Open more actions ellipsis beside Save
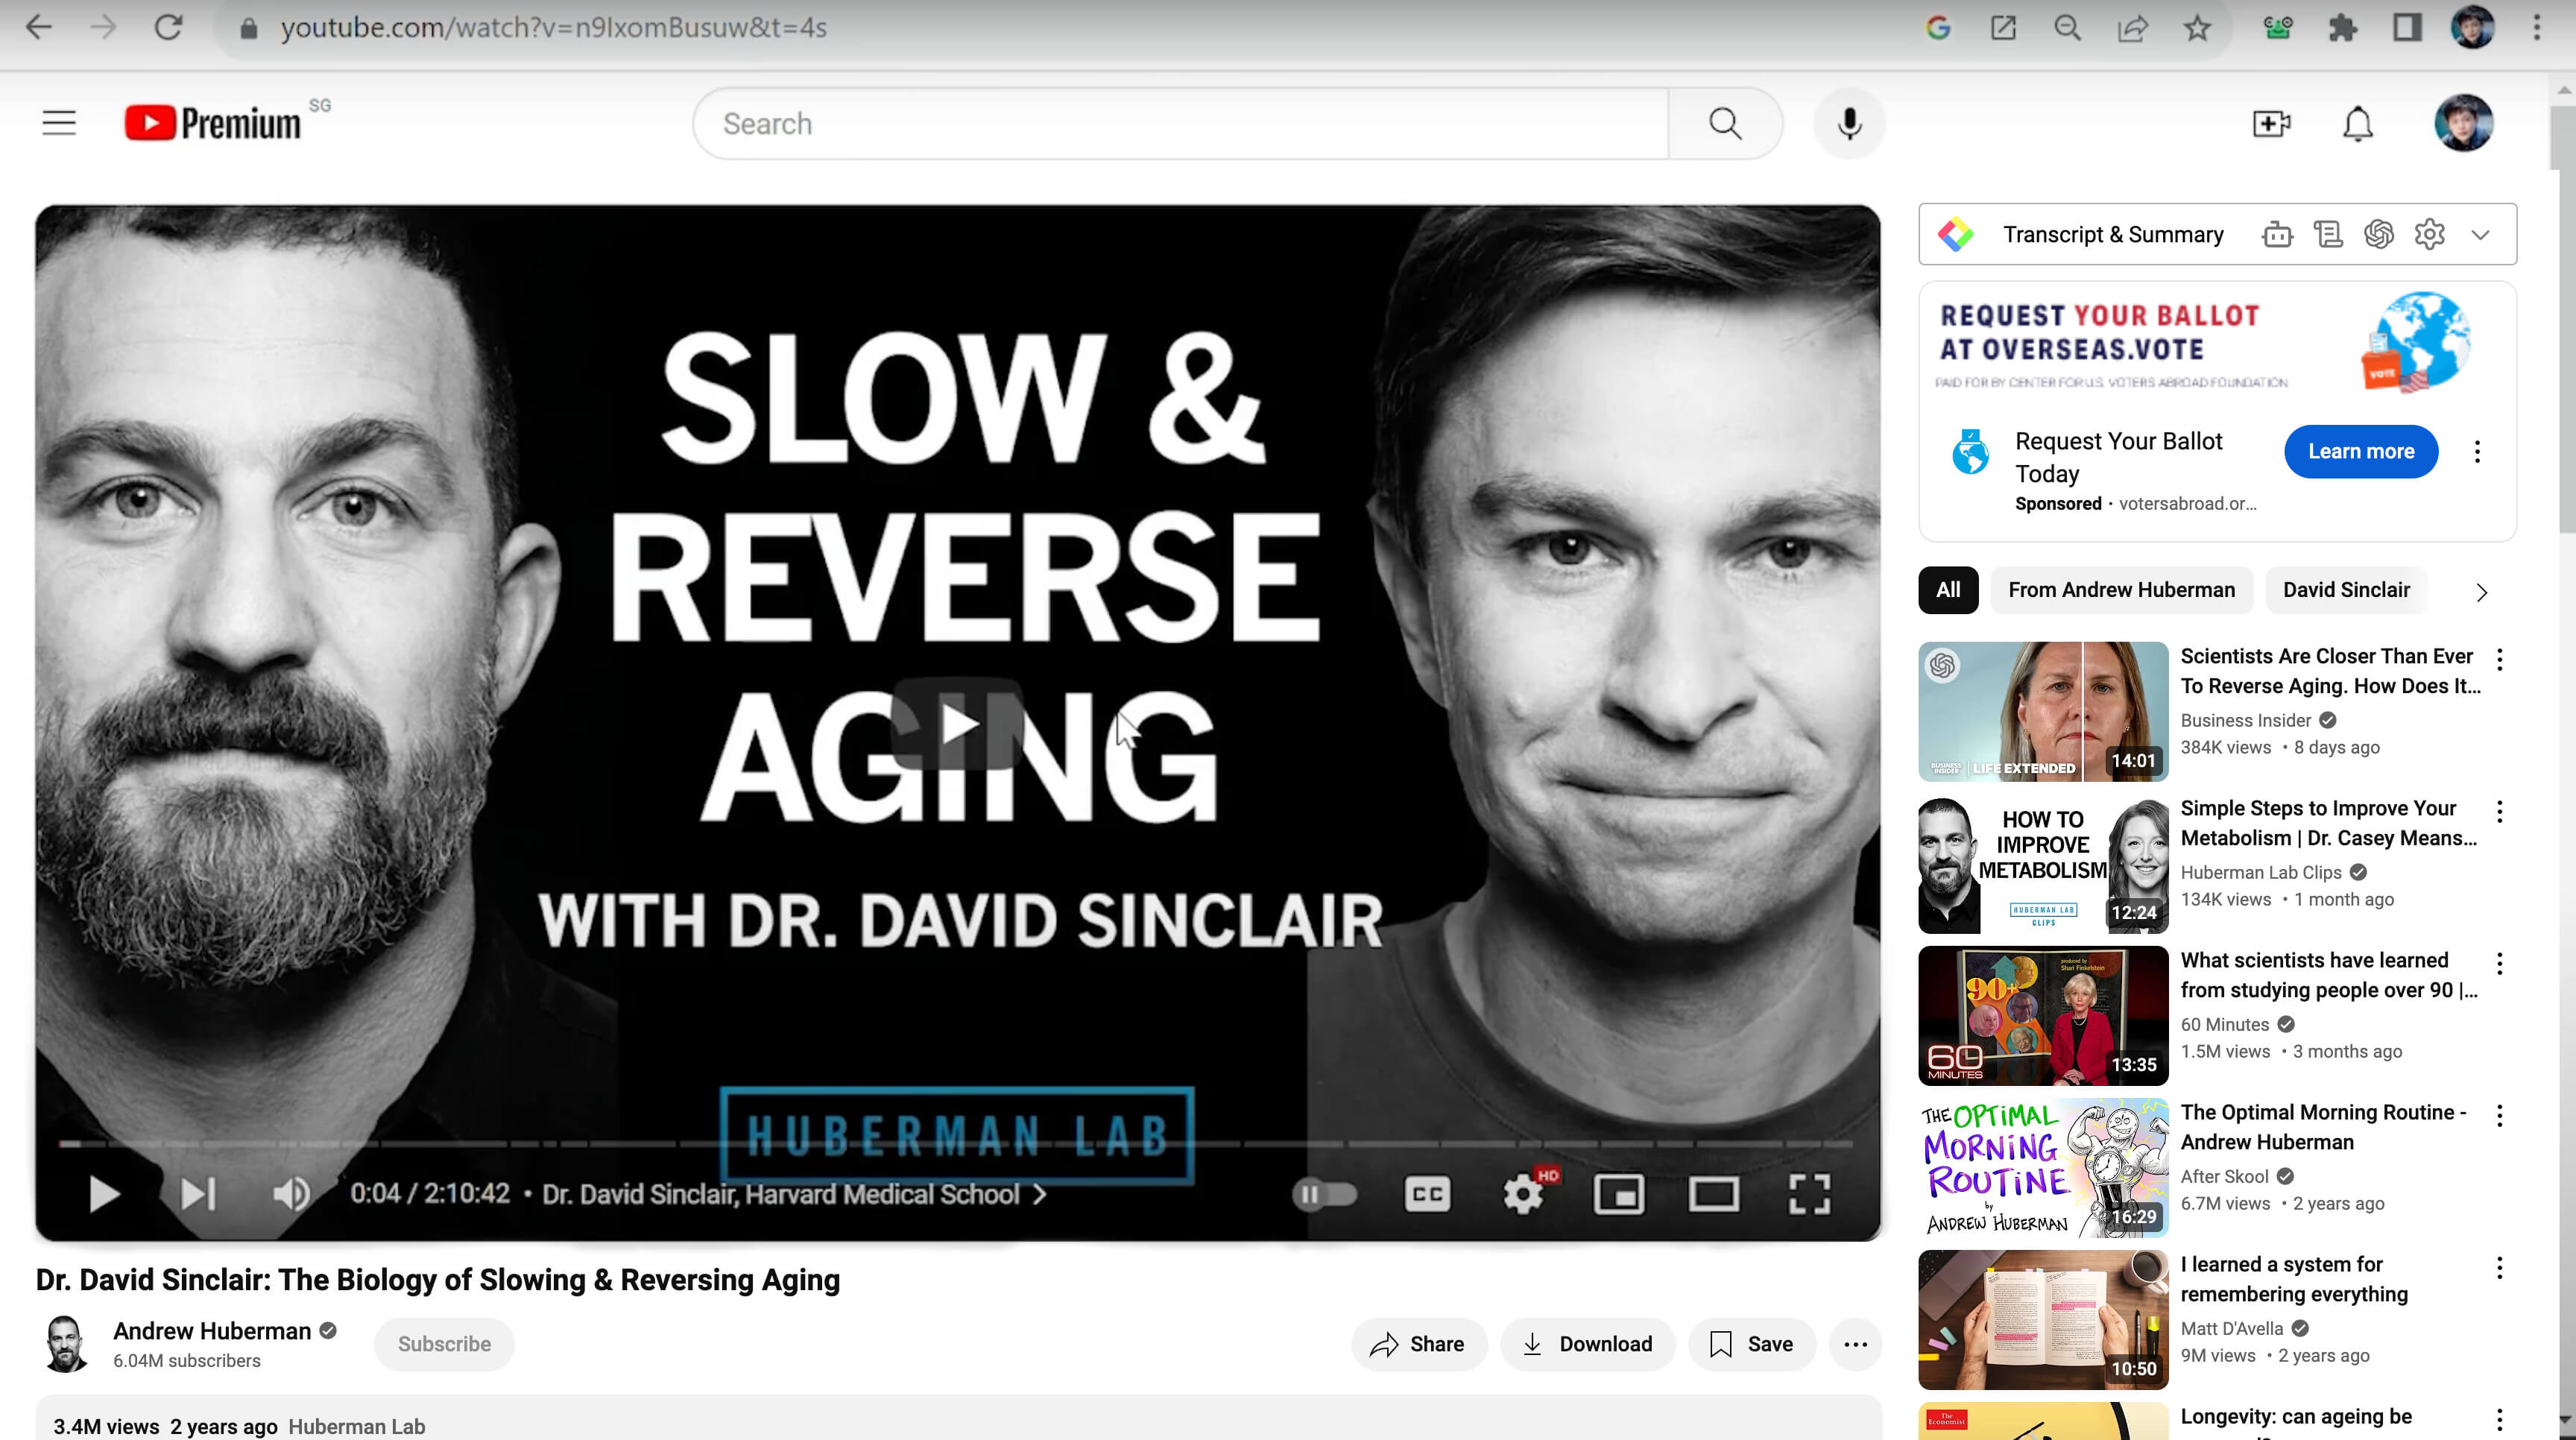This screenshot has width=2576, height=1440. (x=1855, y=1344)
